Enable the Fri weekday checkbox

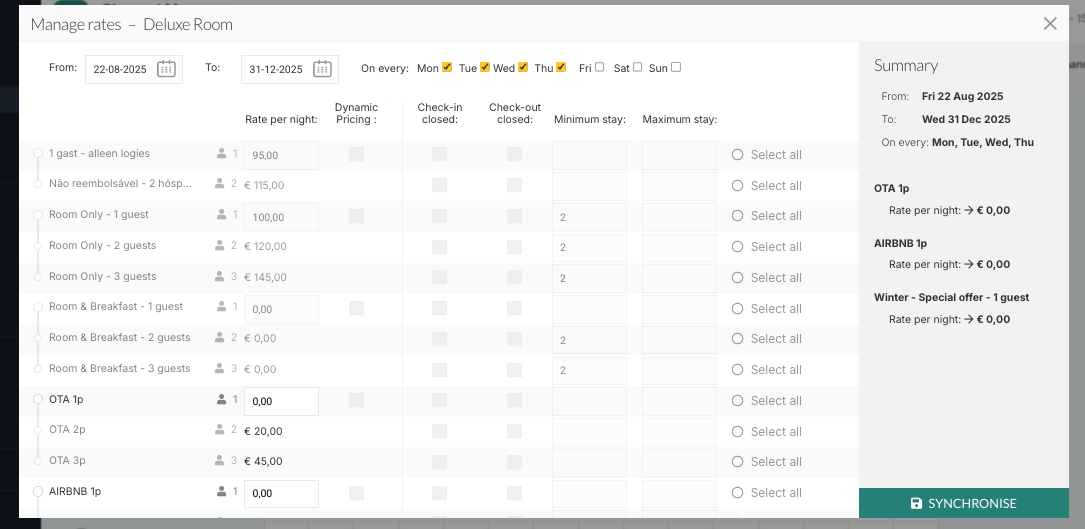point(599,67)
